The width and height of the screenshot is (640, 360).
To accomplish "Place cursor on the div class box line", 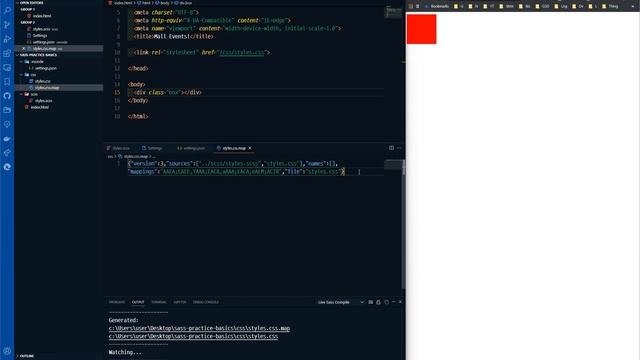I will tap(256, 92).
